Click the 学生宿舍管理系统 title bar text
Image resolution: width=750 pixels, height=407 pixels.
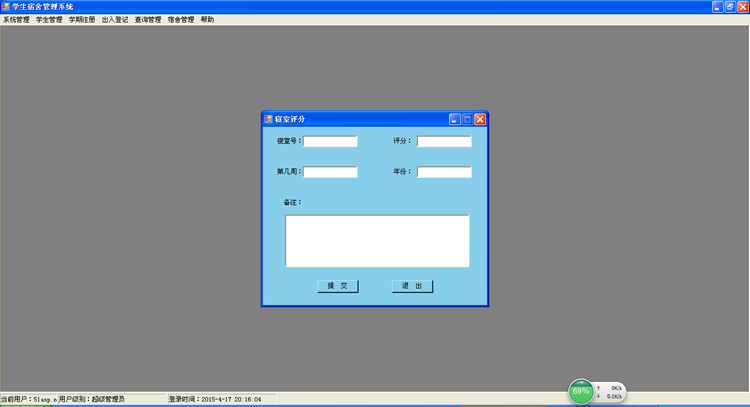(x=43, y=7)
